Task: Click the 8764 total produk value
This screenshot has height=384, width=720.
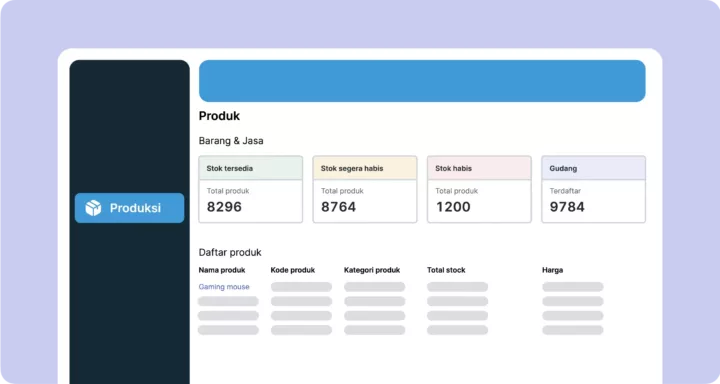Action: [x=338, y=207]
